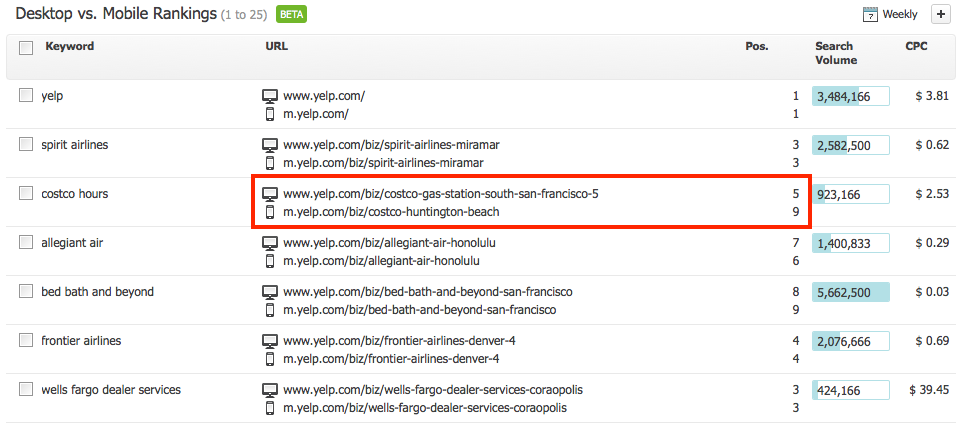The height and width of the screenshot is (427, 962).
Task: Click the green BETA badge
Action: point(291,14)
